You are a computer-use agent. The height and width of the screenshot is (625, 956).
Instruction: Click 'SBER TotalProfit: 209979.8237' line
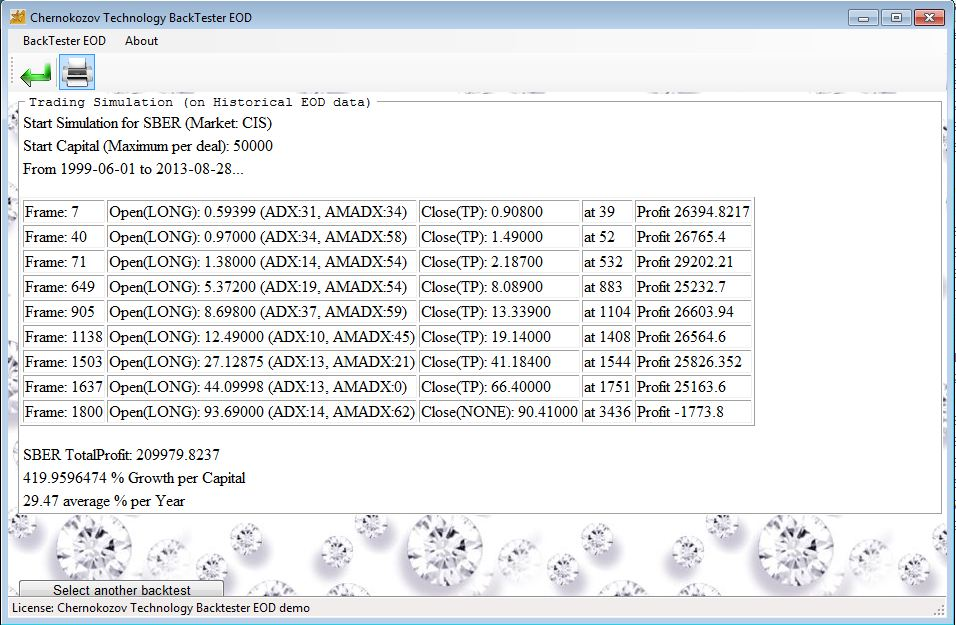click(x=121, y=455)
